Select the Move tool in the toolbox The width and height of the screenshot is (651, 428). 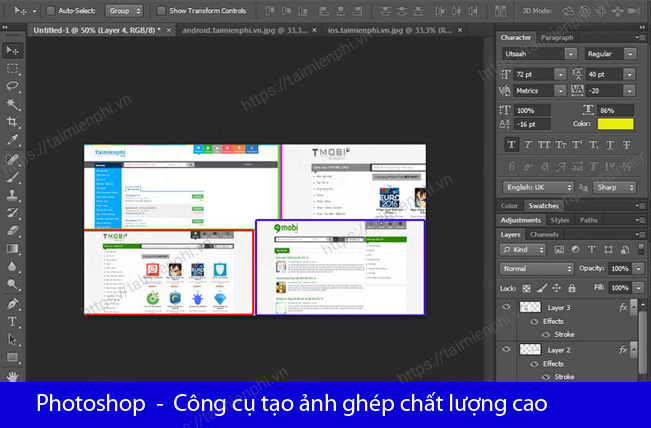click(x=12, y=50)
